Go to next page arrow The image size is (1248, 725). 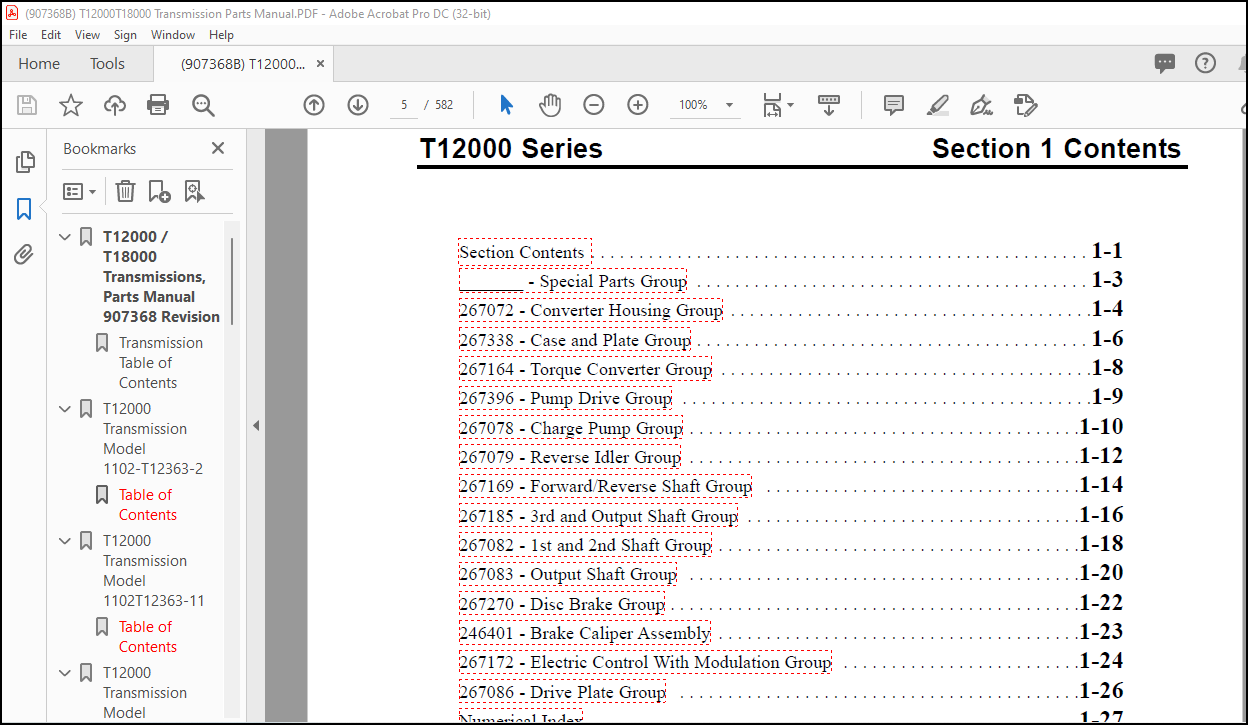point(358,105)
